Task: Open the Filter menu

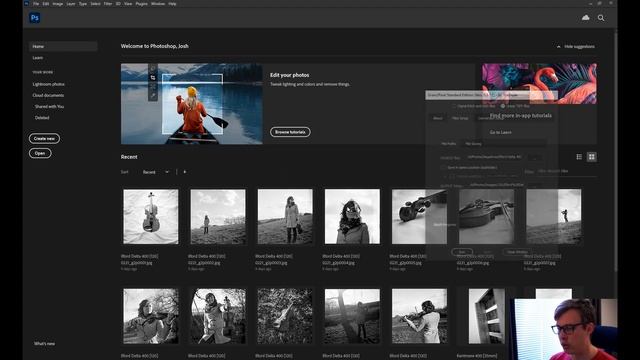Action: click(x=108, y=4)
